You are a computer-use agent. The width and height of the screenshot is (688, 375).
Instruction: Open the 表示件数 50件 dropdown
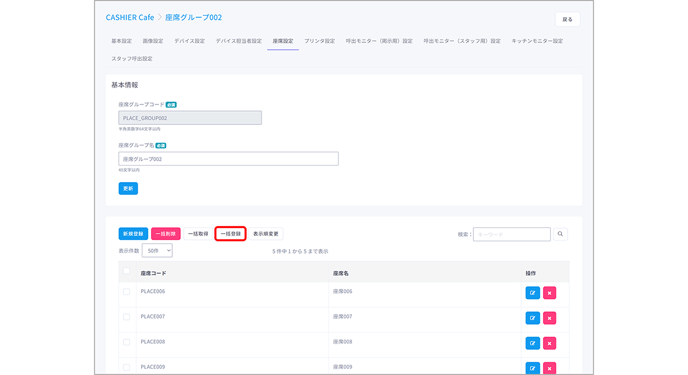point(157,251)
